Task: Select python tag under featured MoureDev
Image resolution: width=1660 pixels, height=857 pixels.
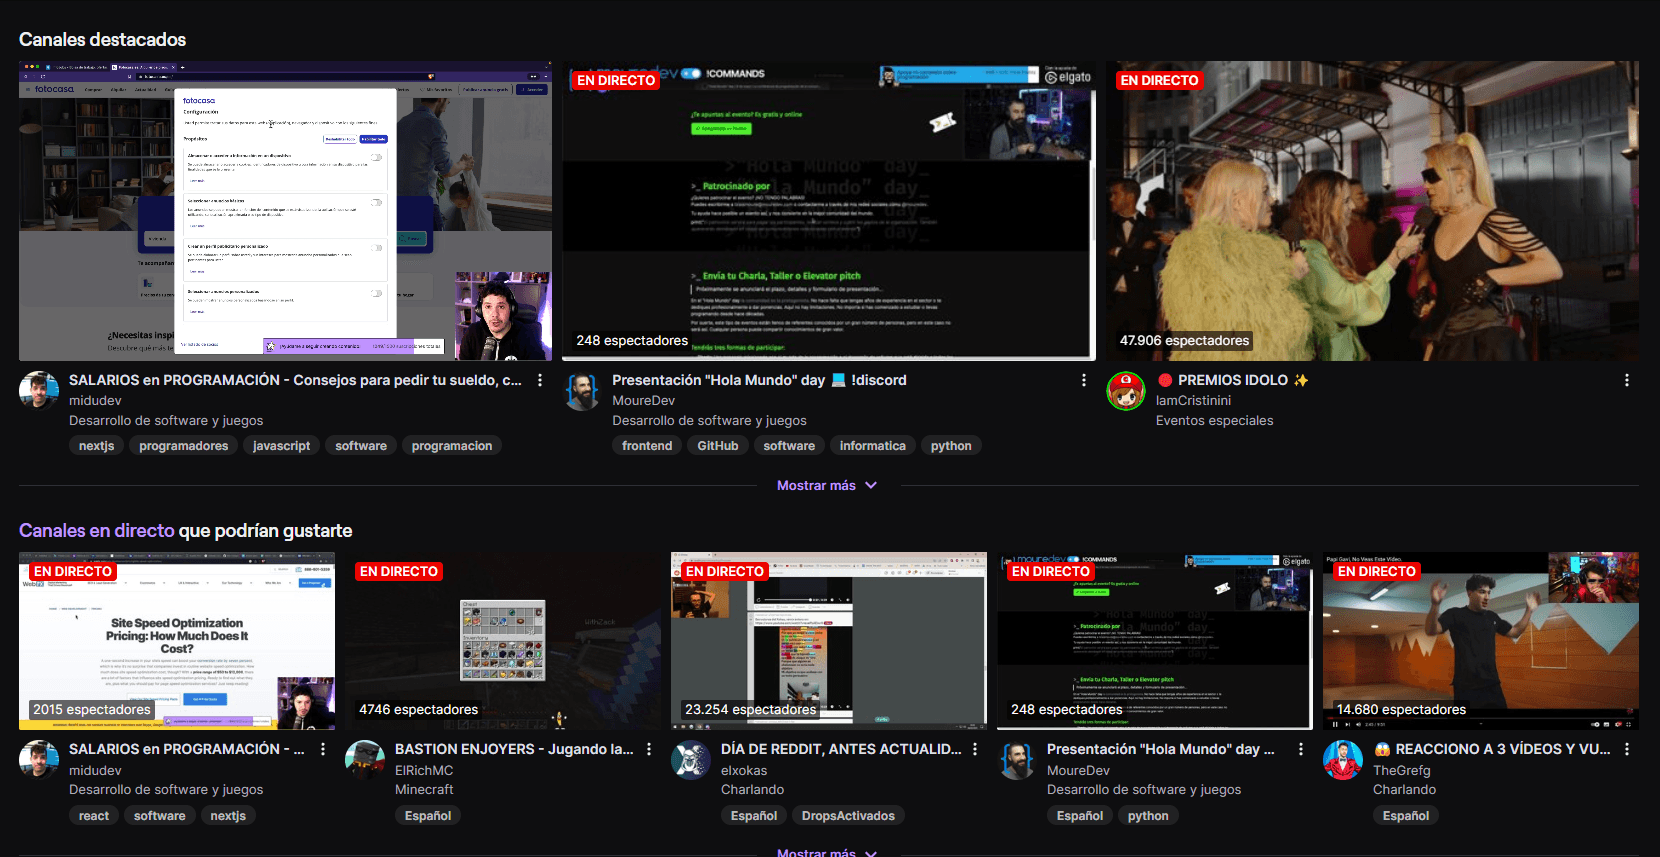Action: click(x=951, y=446)
